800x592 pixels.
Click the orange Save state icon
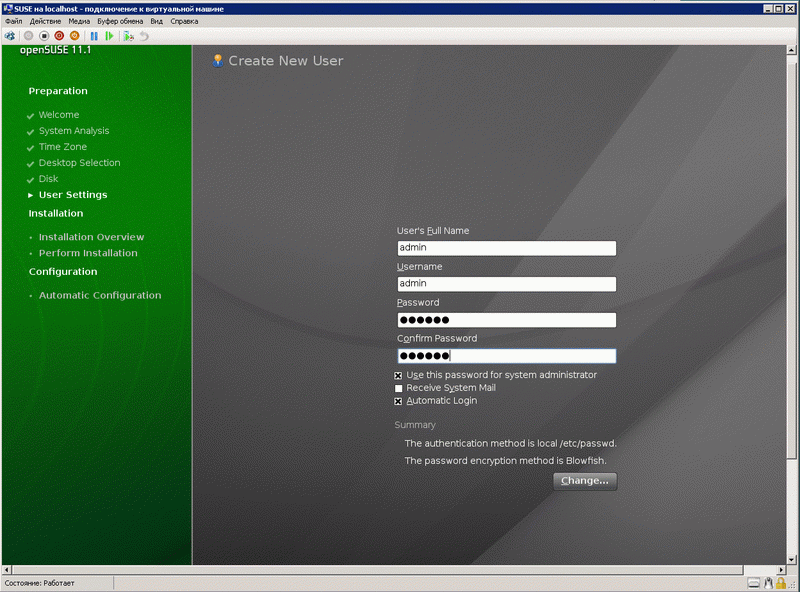[x=74, y=36]
